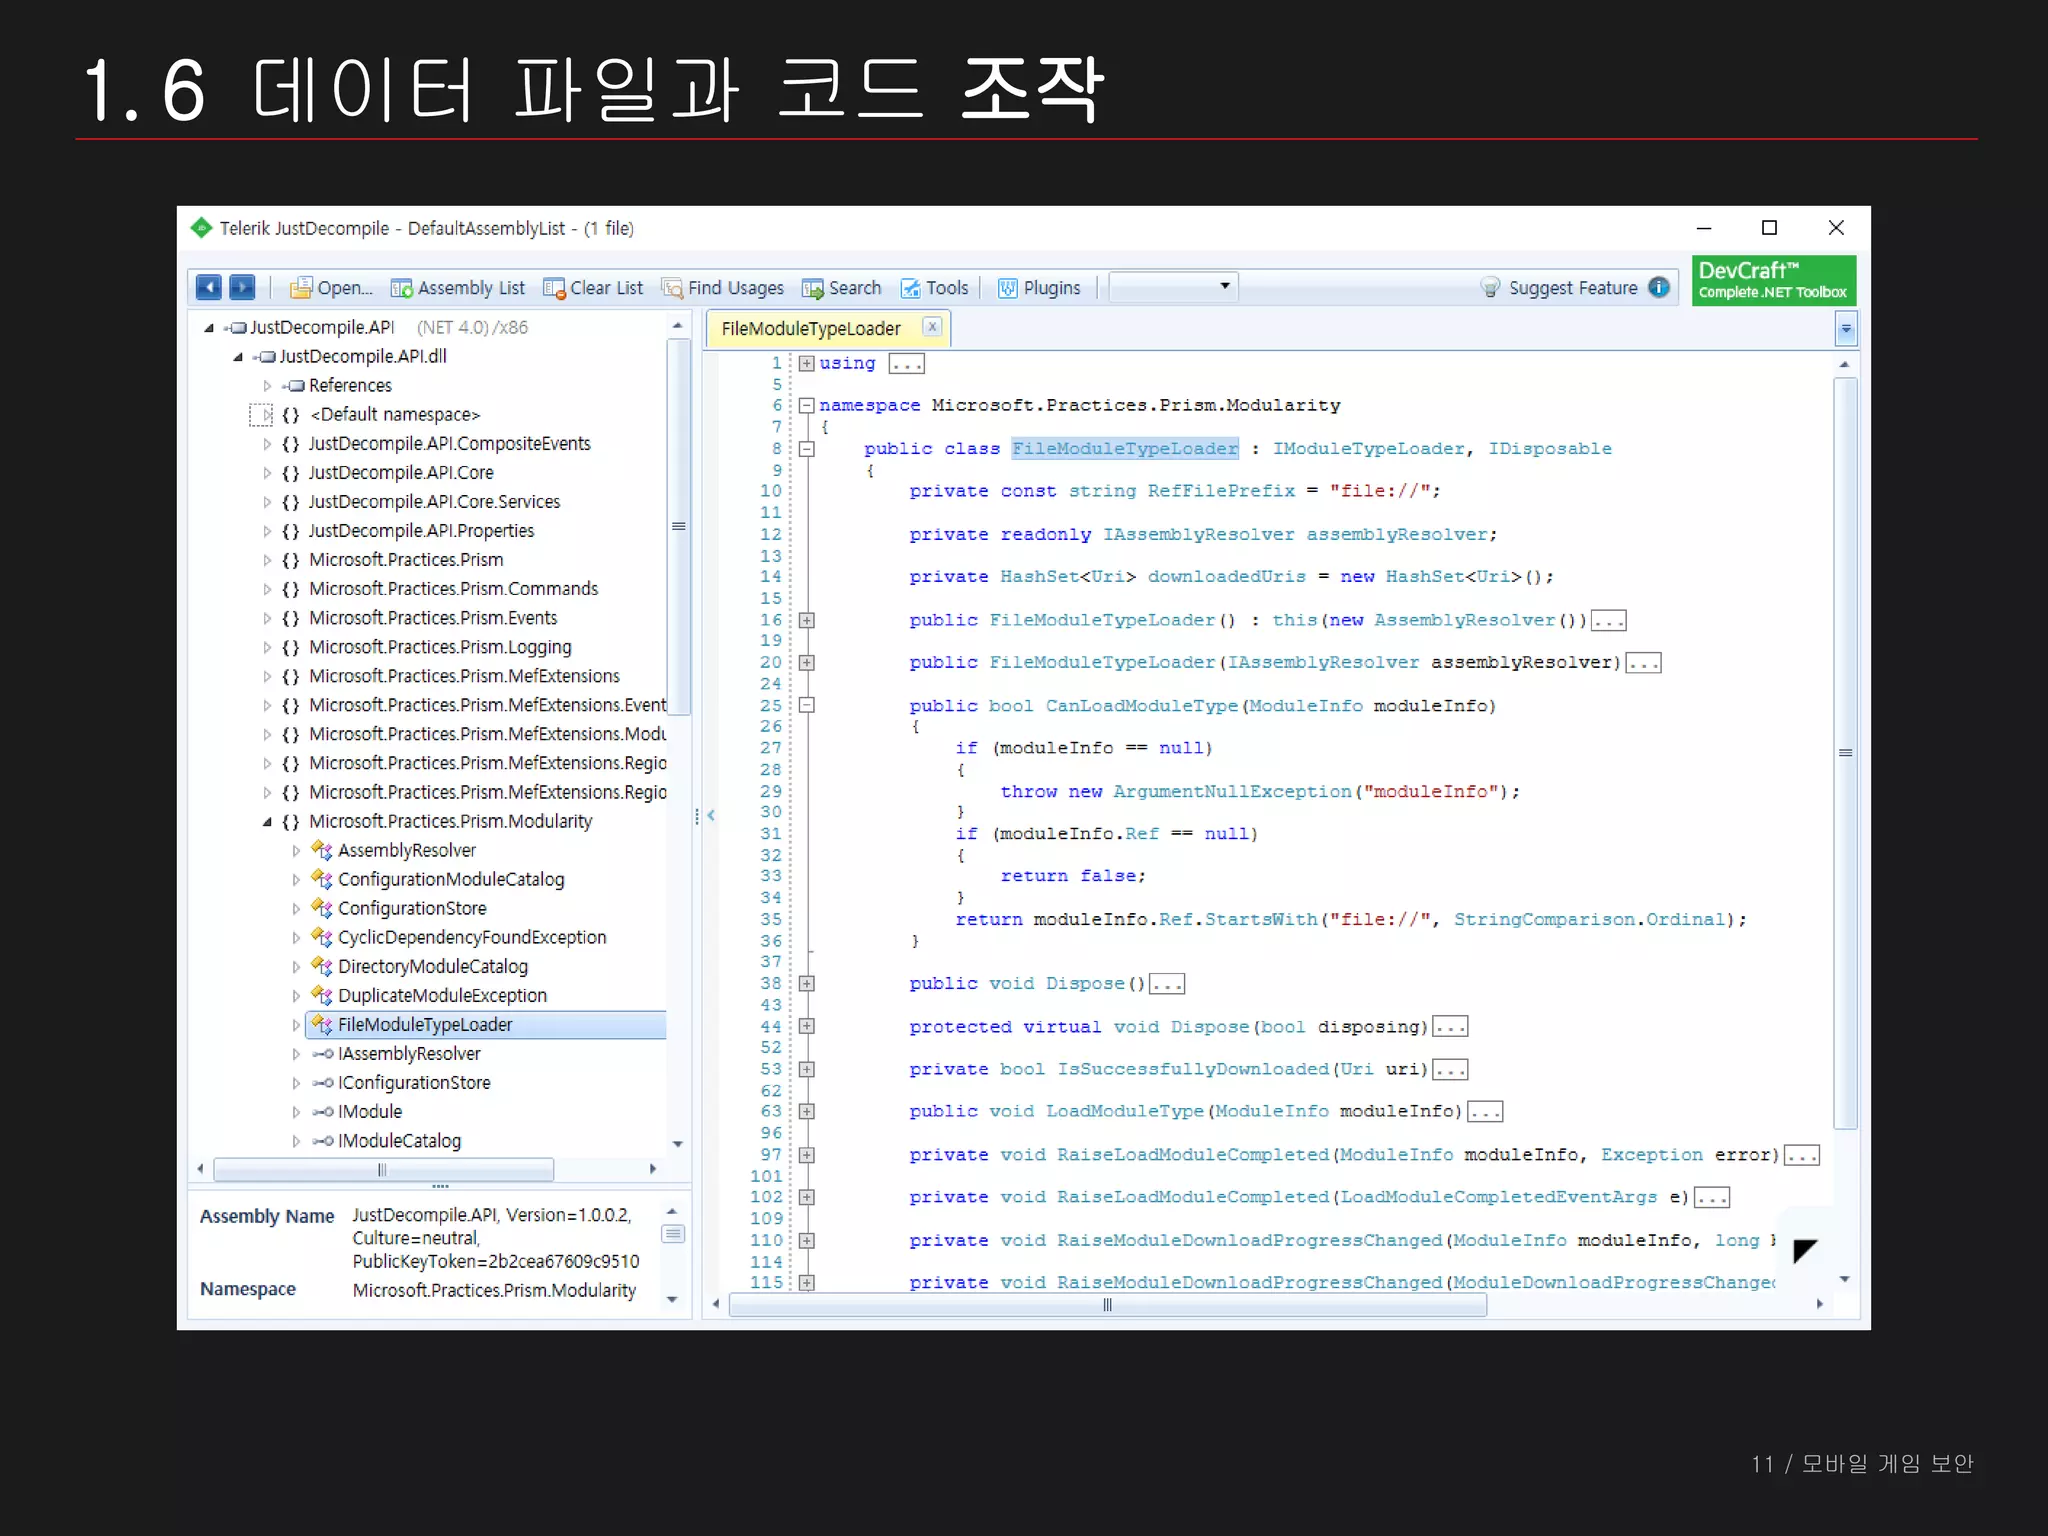Viewport: 2048px width, 1536px height.
Task: Select JustDecompile.API.Core in the tree
Action: point(400,472)
